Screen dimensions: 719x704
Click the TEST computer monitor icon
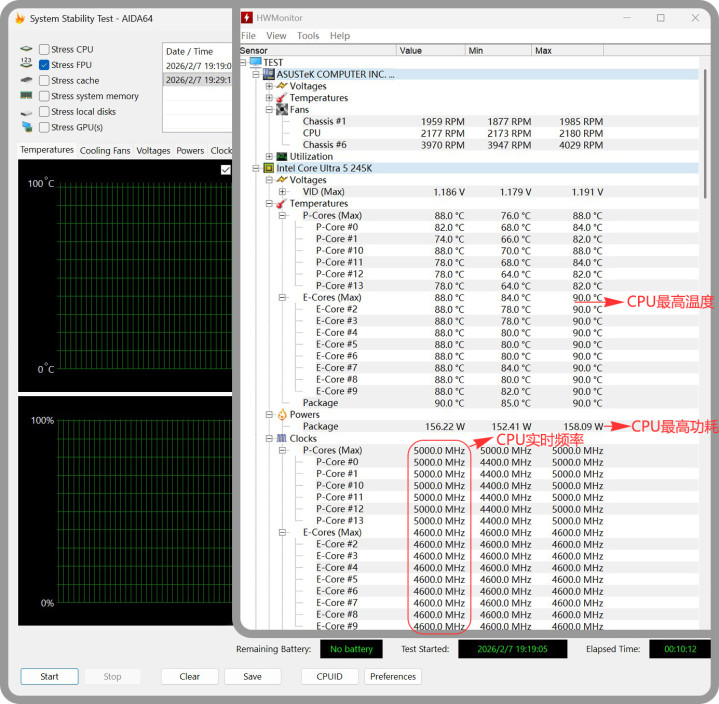(255, 62)
